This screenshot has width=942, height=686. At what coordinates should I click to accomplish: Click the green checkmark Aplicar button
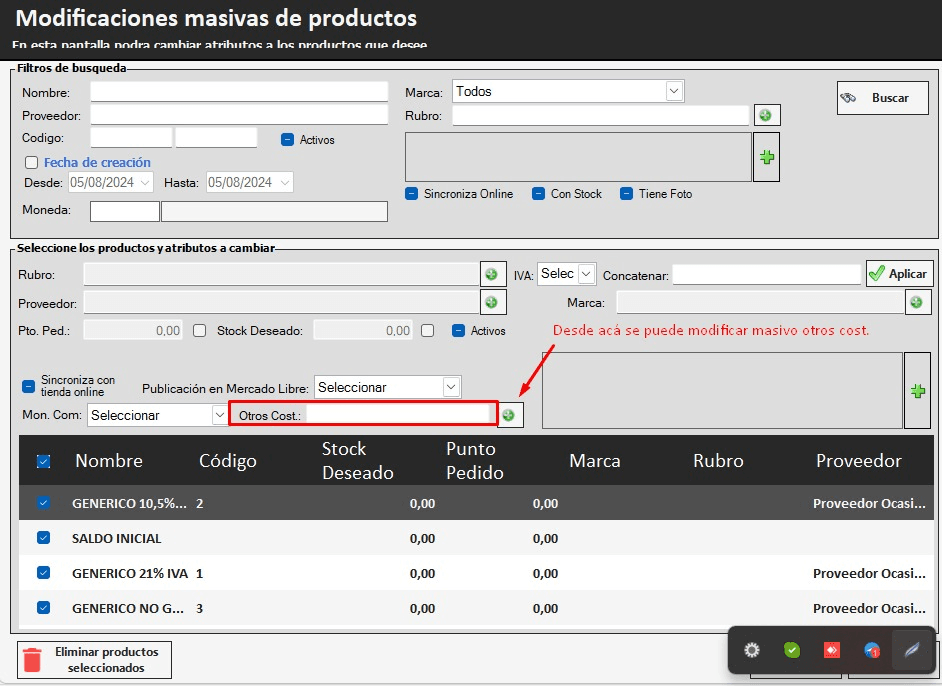pyautogui.click(x=899, y=273)
